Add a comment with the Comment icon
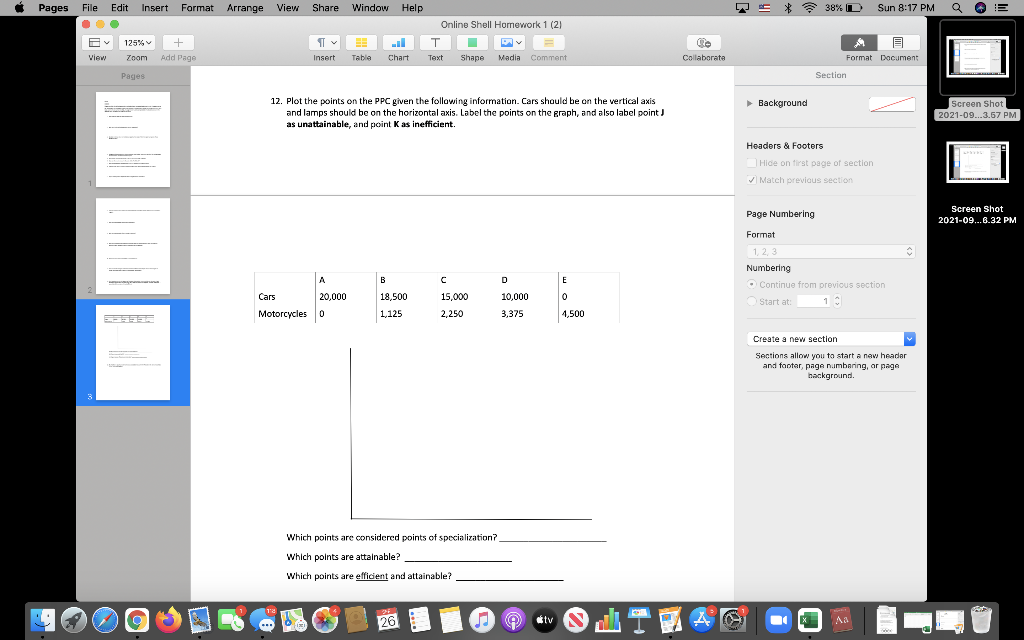 pos(548,42)
